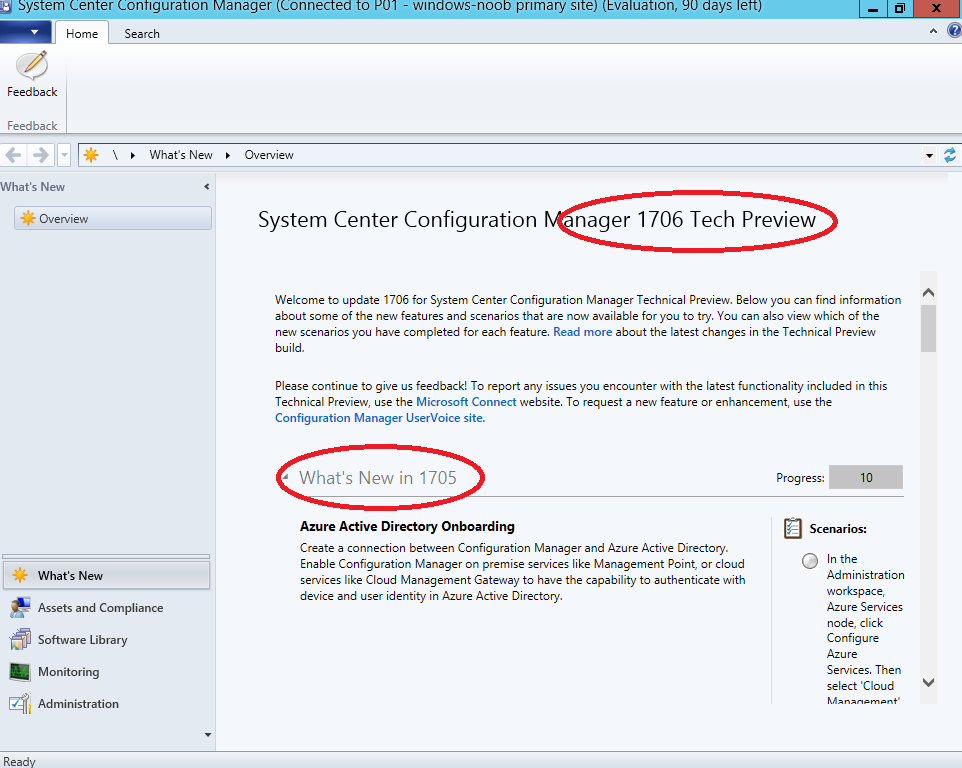Image resolution: width=962 pixels, height=768 pixels.
Task: Click the scroll down arrow
Action: 929,682
